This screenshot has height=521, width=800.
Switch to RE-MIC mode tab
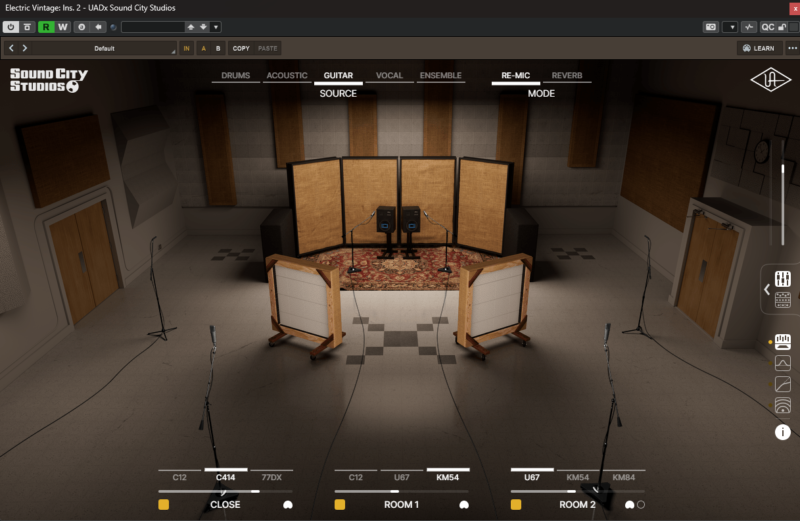pyautogui.click(x=515, y=76)
